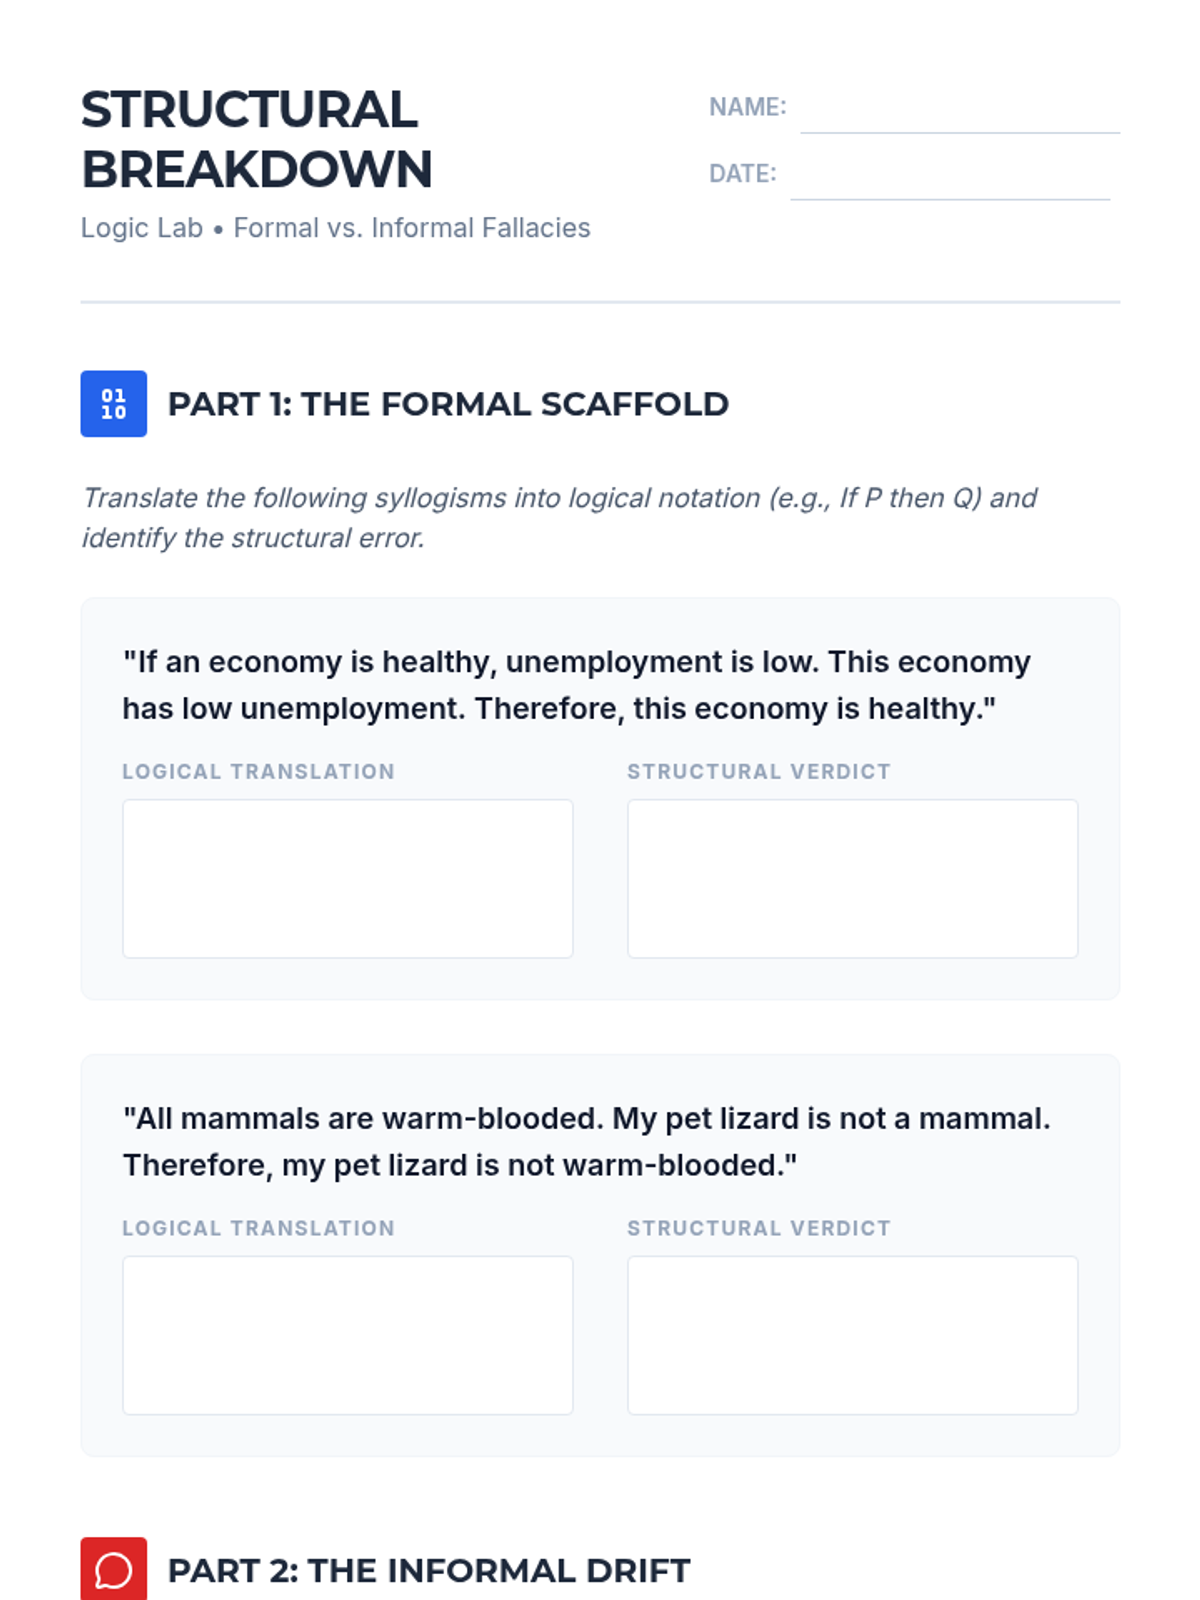The image size is (1200, 1600).
Task: Select the Logical Translation box under lizard syllogism
Action: coord(348,1336)
